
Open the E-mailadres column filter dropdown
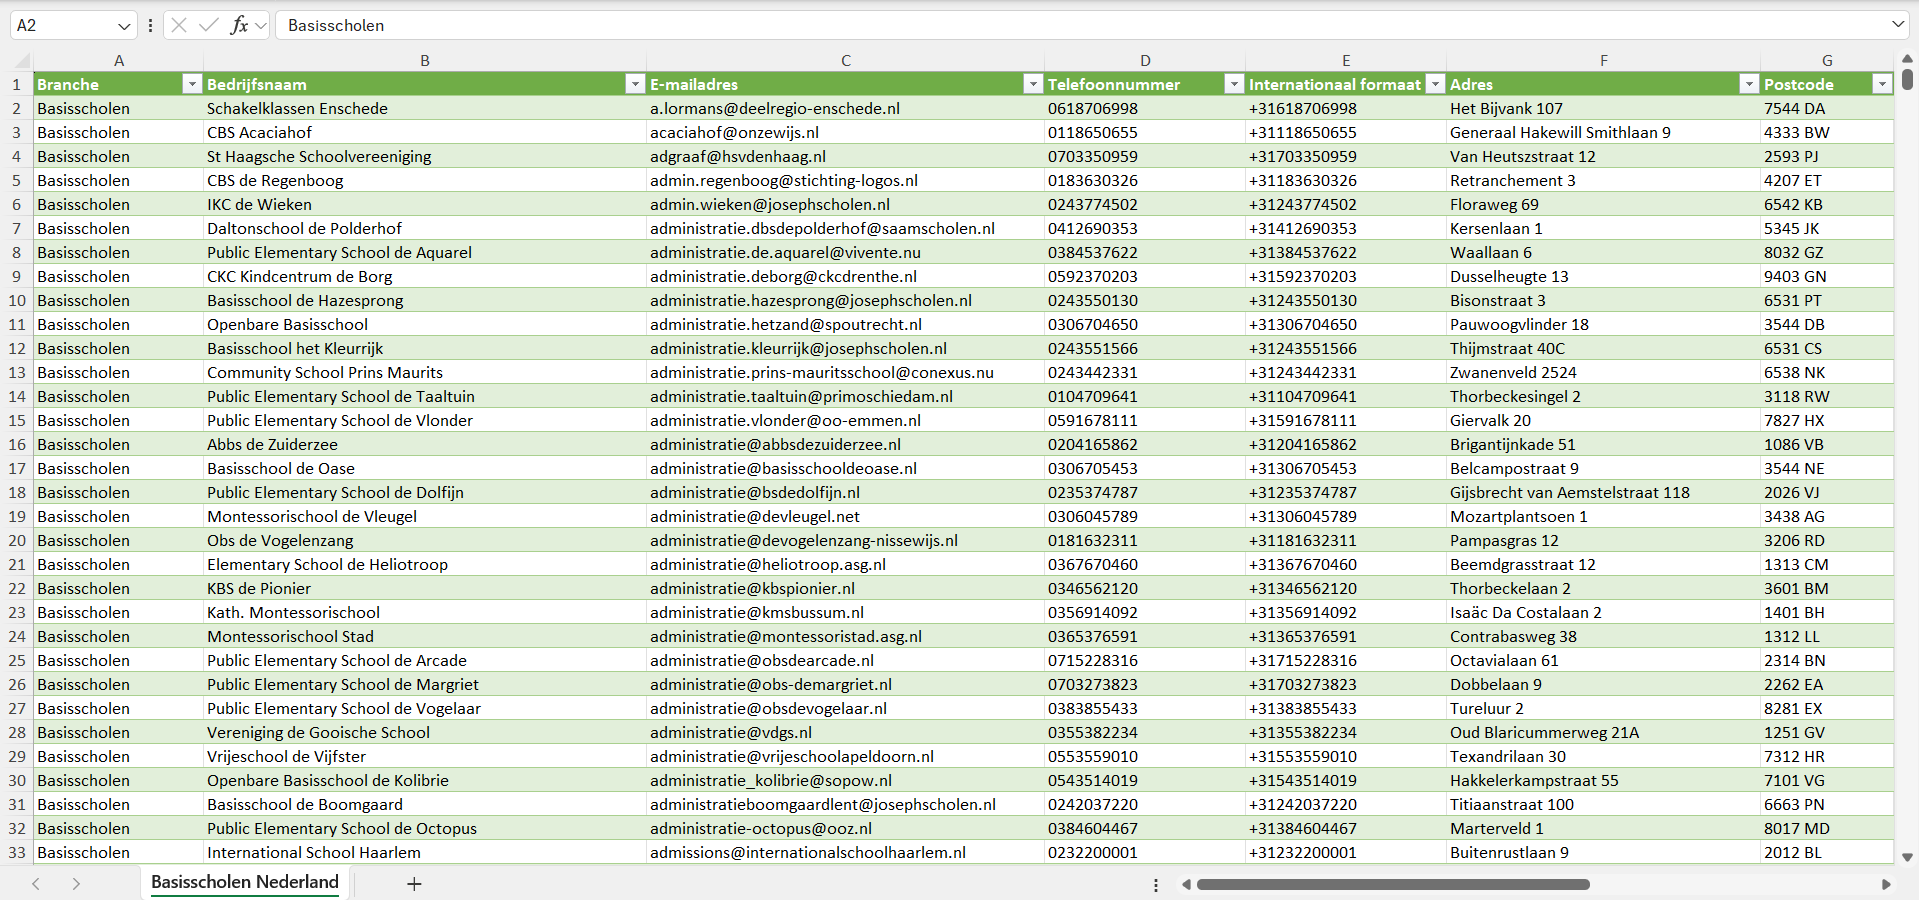1033,85
